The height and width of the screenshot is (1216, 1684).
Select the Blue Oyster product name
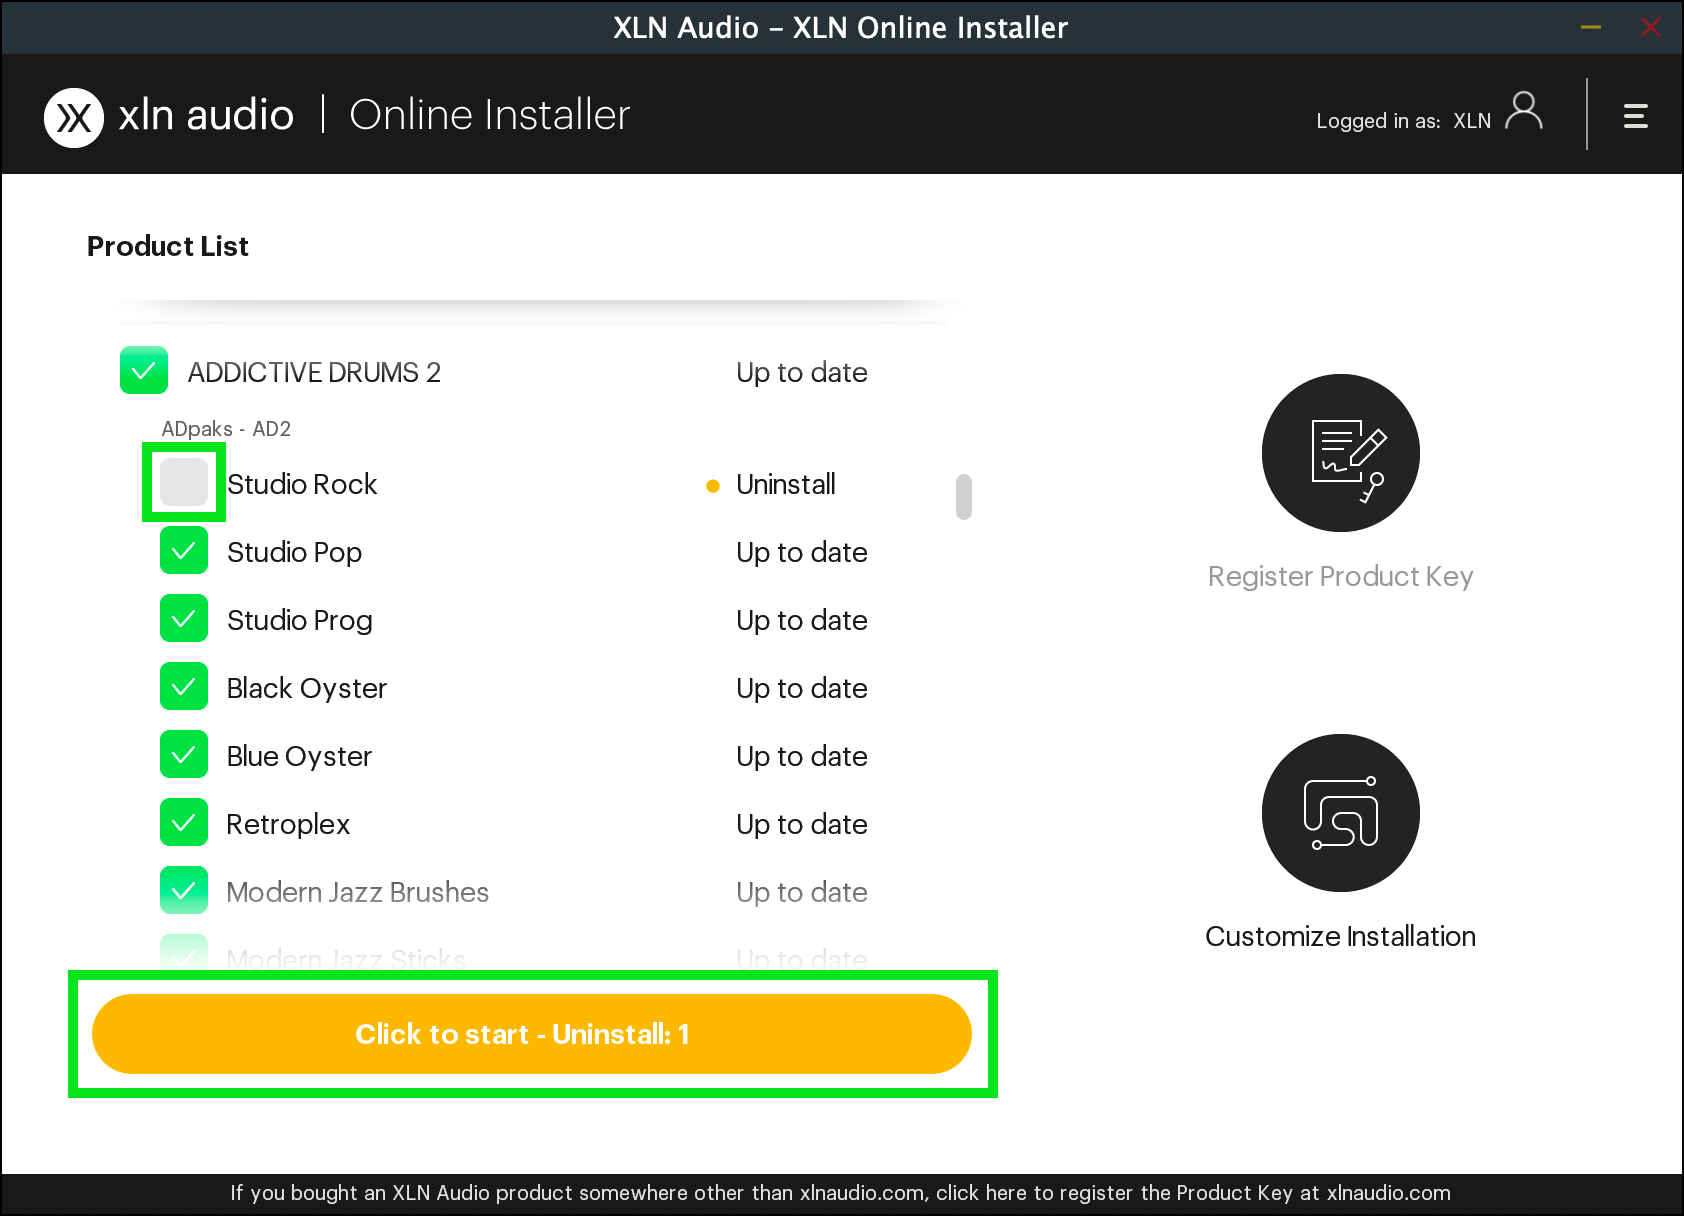click(x=299, y=756)
